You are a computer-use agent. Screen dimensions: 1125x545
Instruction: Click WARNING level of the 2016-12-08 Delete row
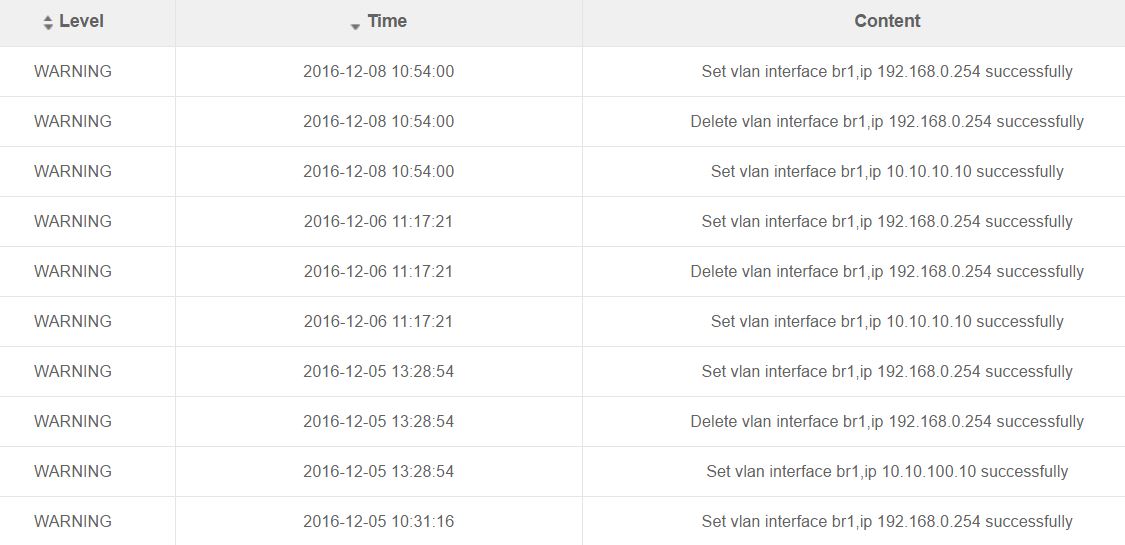tap(73, 122)
